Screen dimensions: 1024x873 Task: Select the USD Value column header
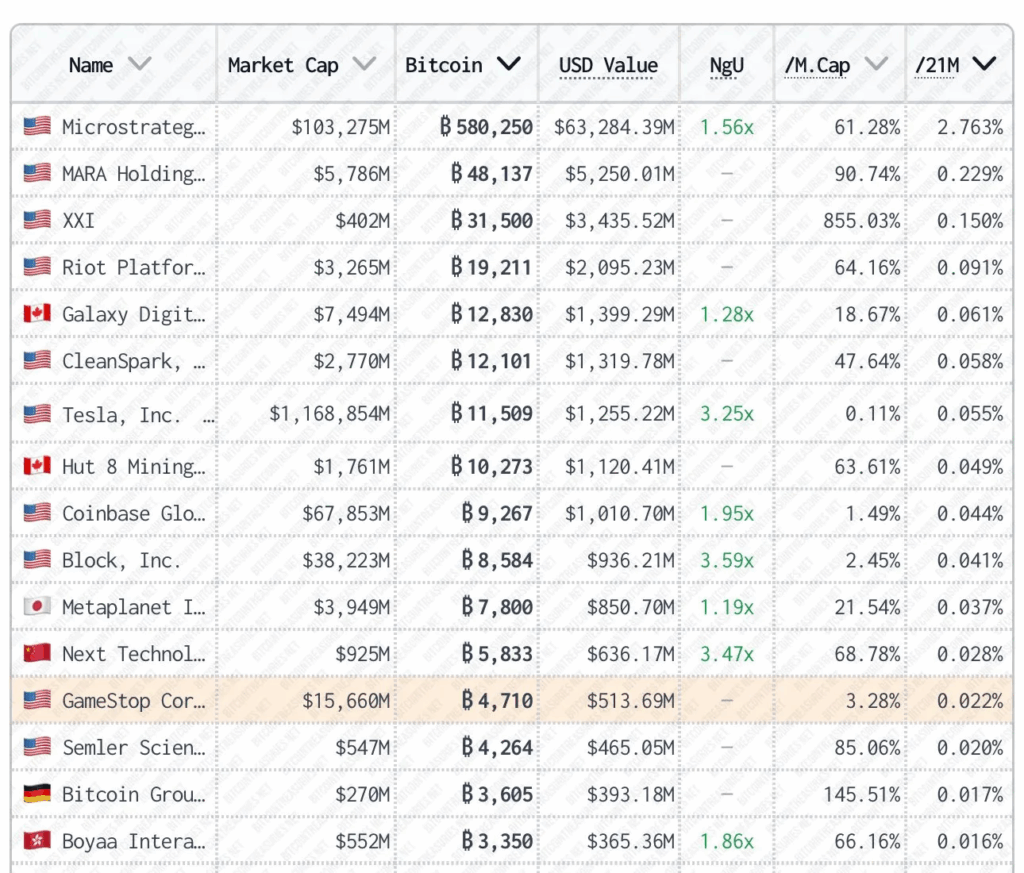pyautogui.click(x=608, y=66)
